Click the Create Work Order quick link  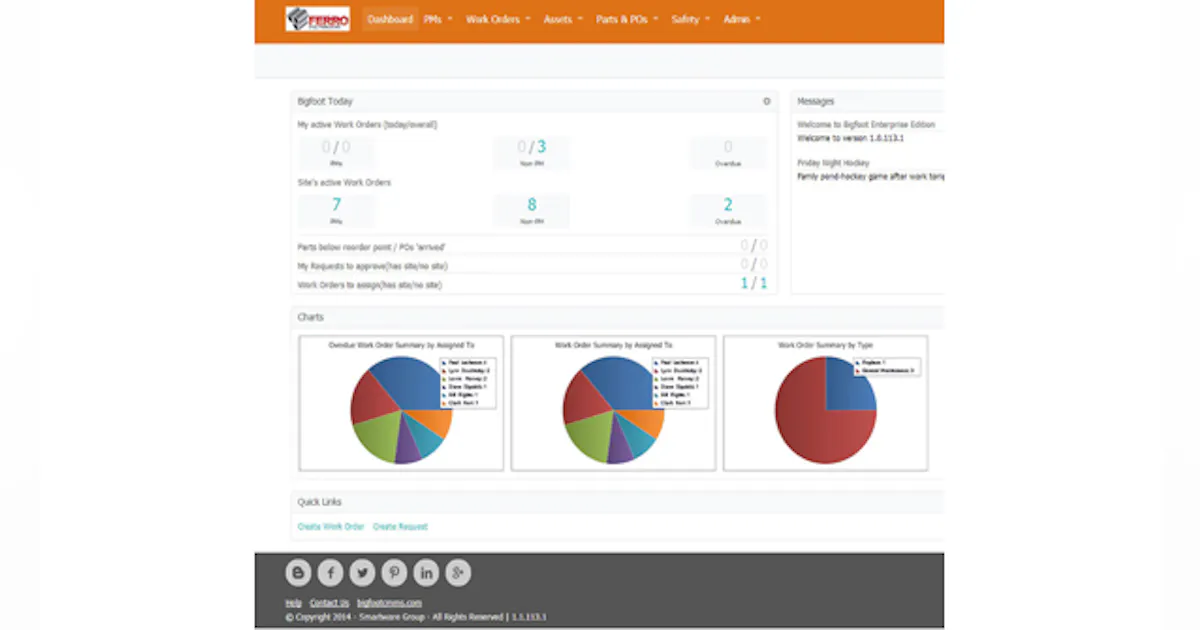331,526
